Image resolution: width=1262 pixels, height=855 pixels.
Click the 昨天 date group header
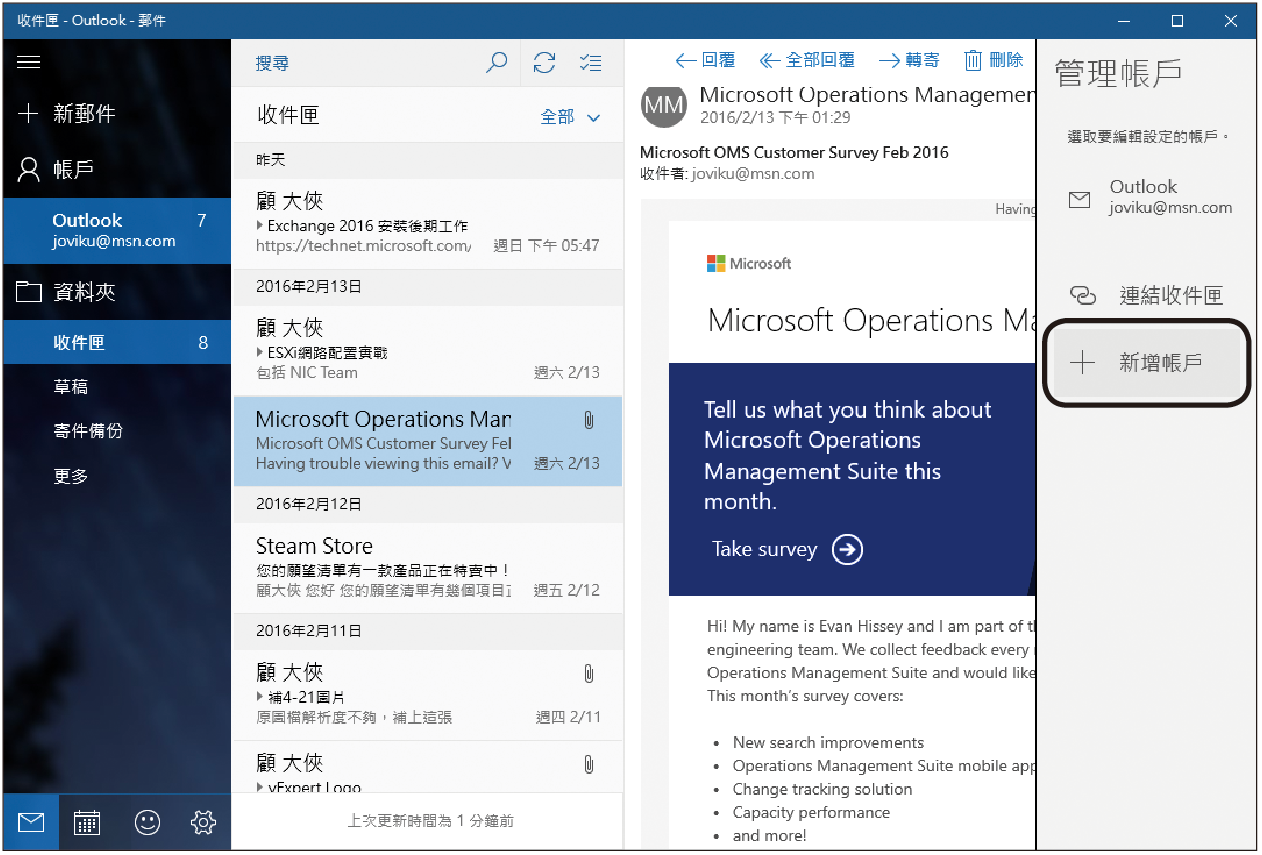428,160
